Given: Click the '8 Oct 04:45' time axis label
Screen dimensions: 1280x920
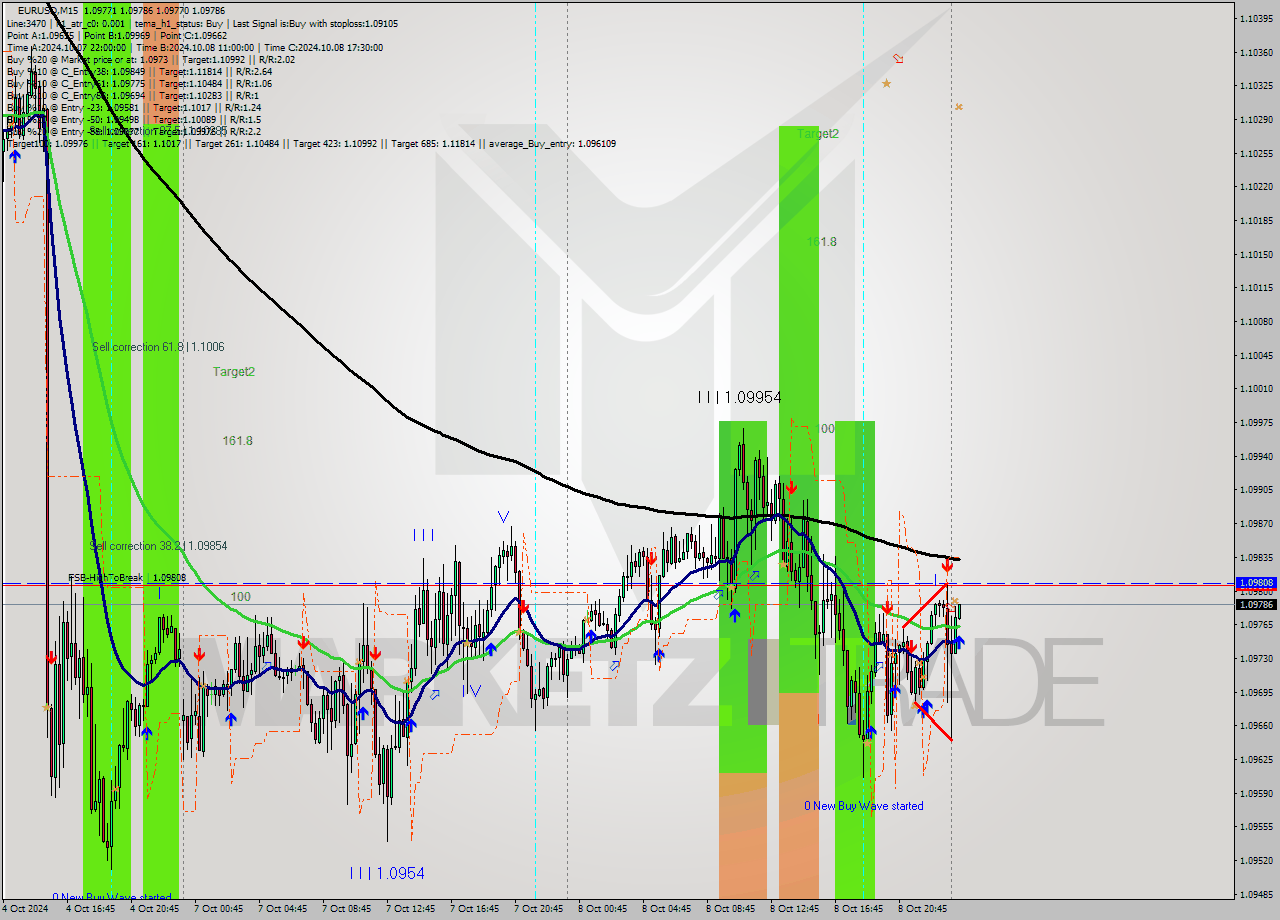Looking at the screenshot, I should 666,909.
